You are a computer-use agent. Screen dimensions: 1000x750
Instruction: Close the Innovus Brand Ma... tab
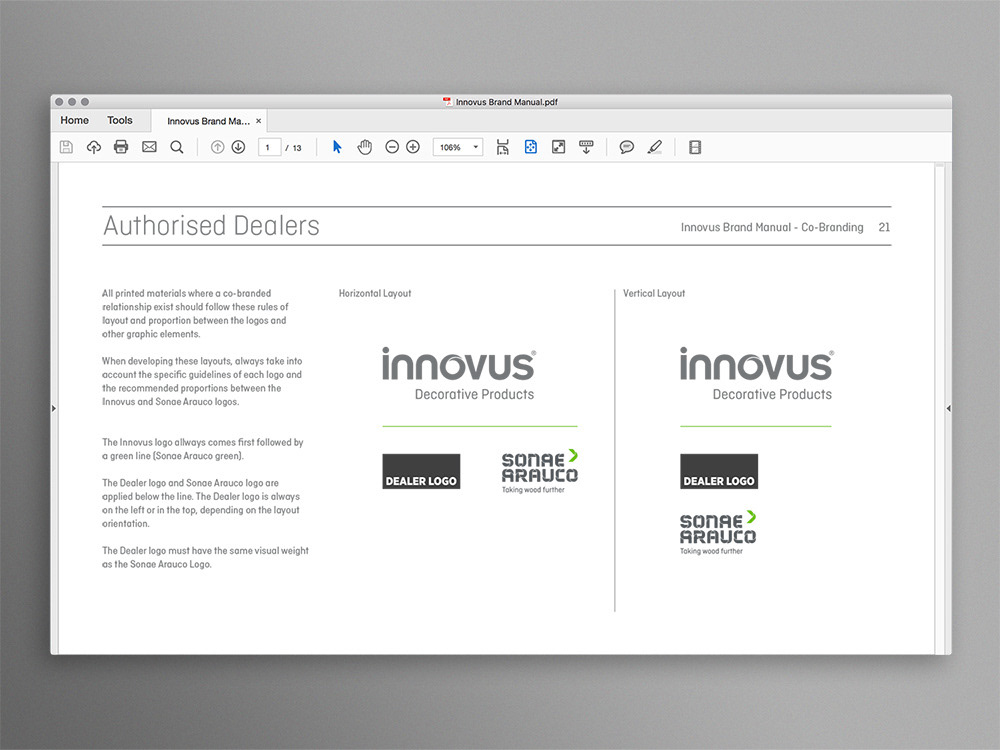[258, 121]
